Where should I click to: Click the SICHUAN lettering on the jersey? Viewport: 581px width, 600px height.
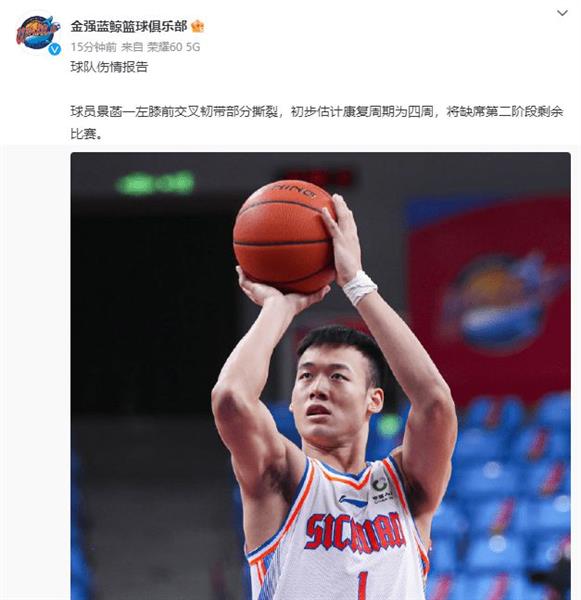coord(353,533)
